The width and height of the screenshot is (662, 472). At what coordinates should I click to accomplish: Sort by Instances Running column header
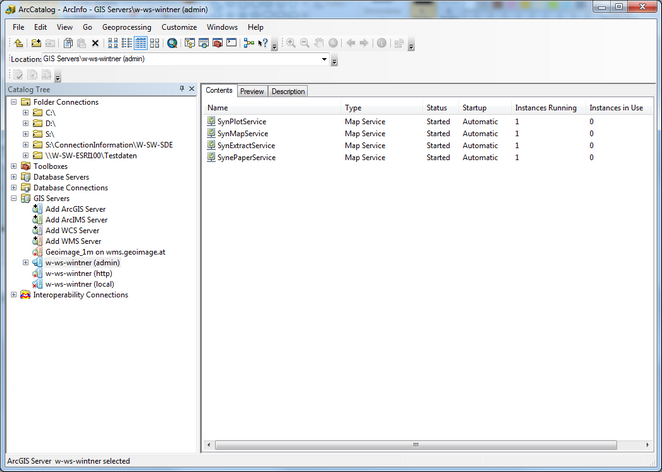tap(548, 108)
